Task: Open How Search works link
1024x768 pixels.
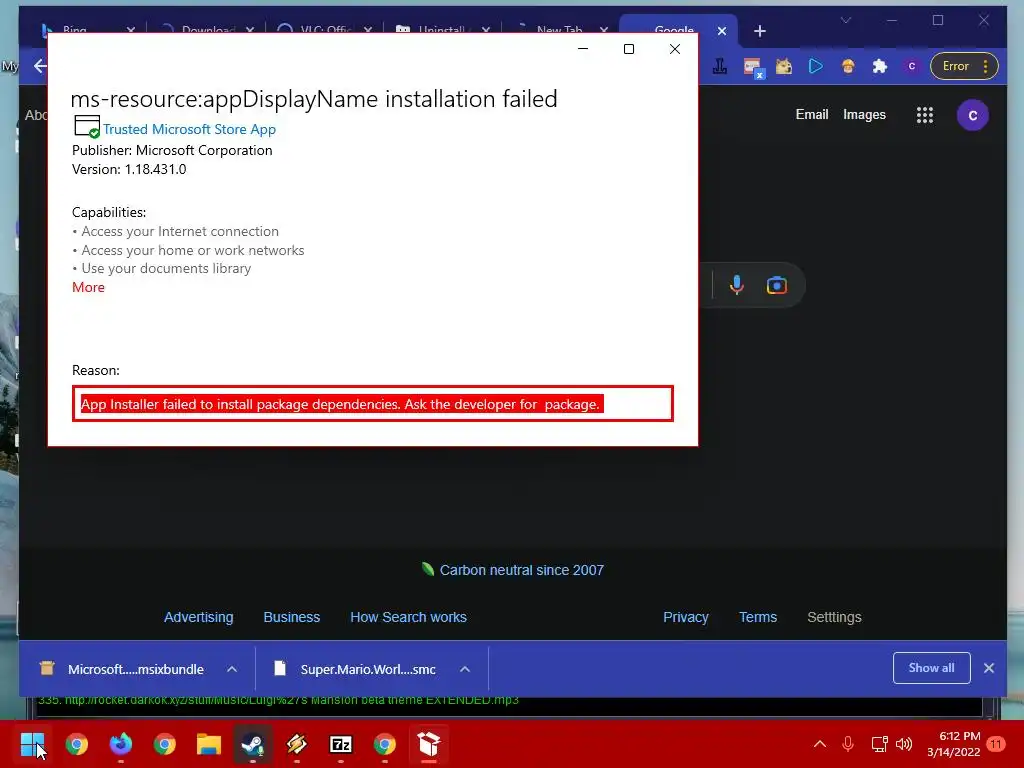Action: [x=408, y=617]
